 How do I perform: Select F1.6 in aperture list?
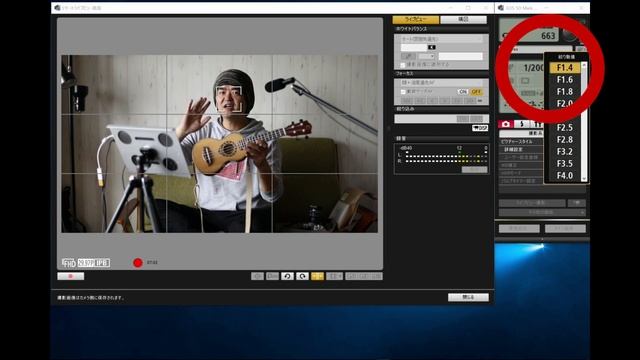point(565,80)
